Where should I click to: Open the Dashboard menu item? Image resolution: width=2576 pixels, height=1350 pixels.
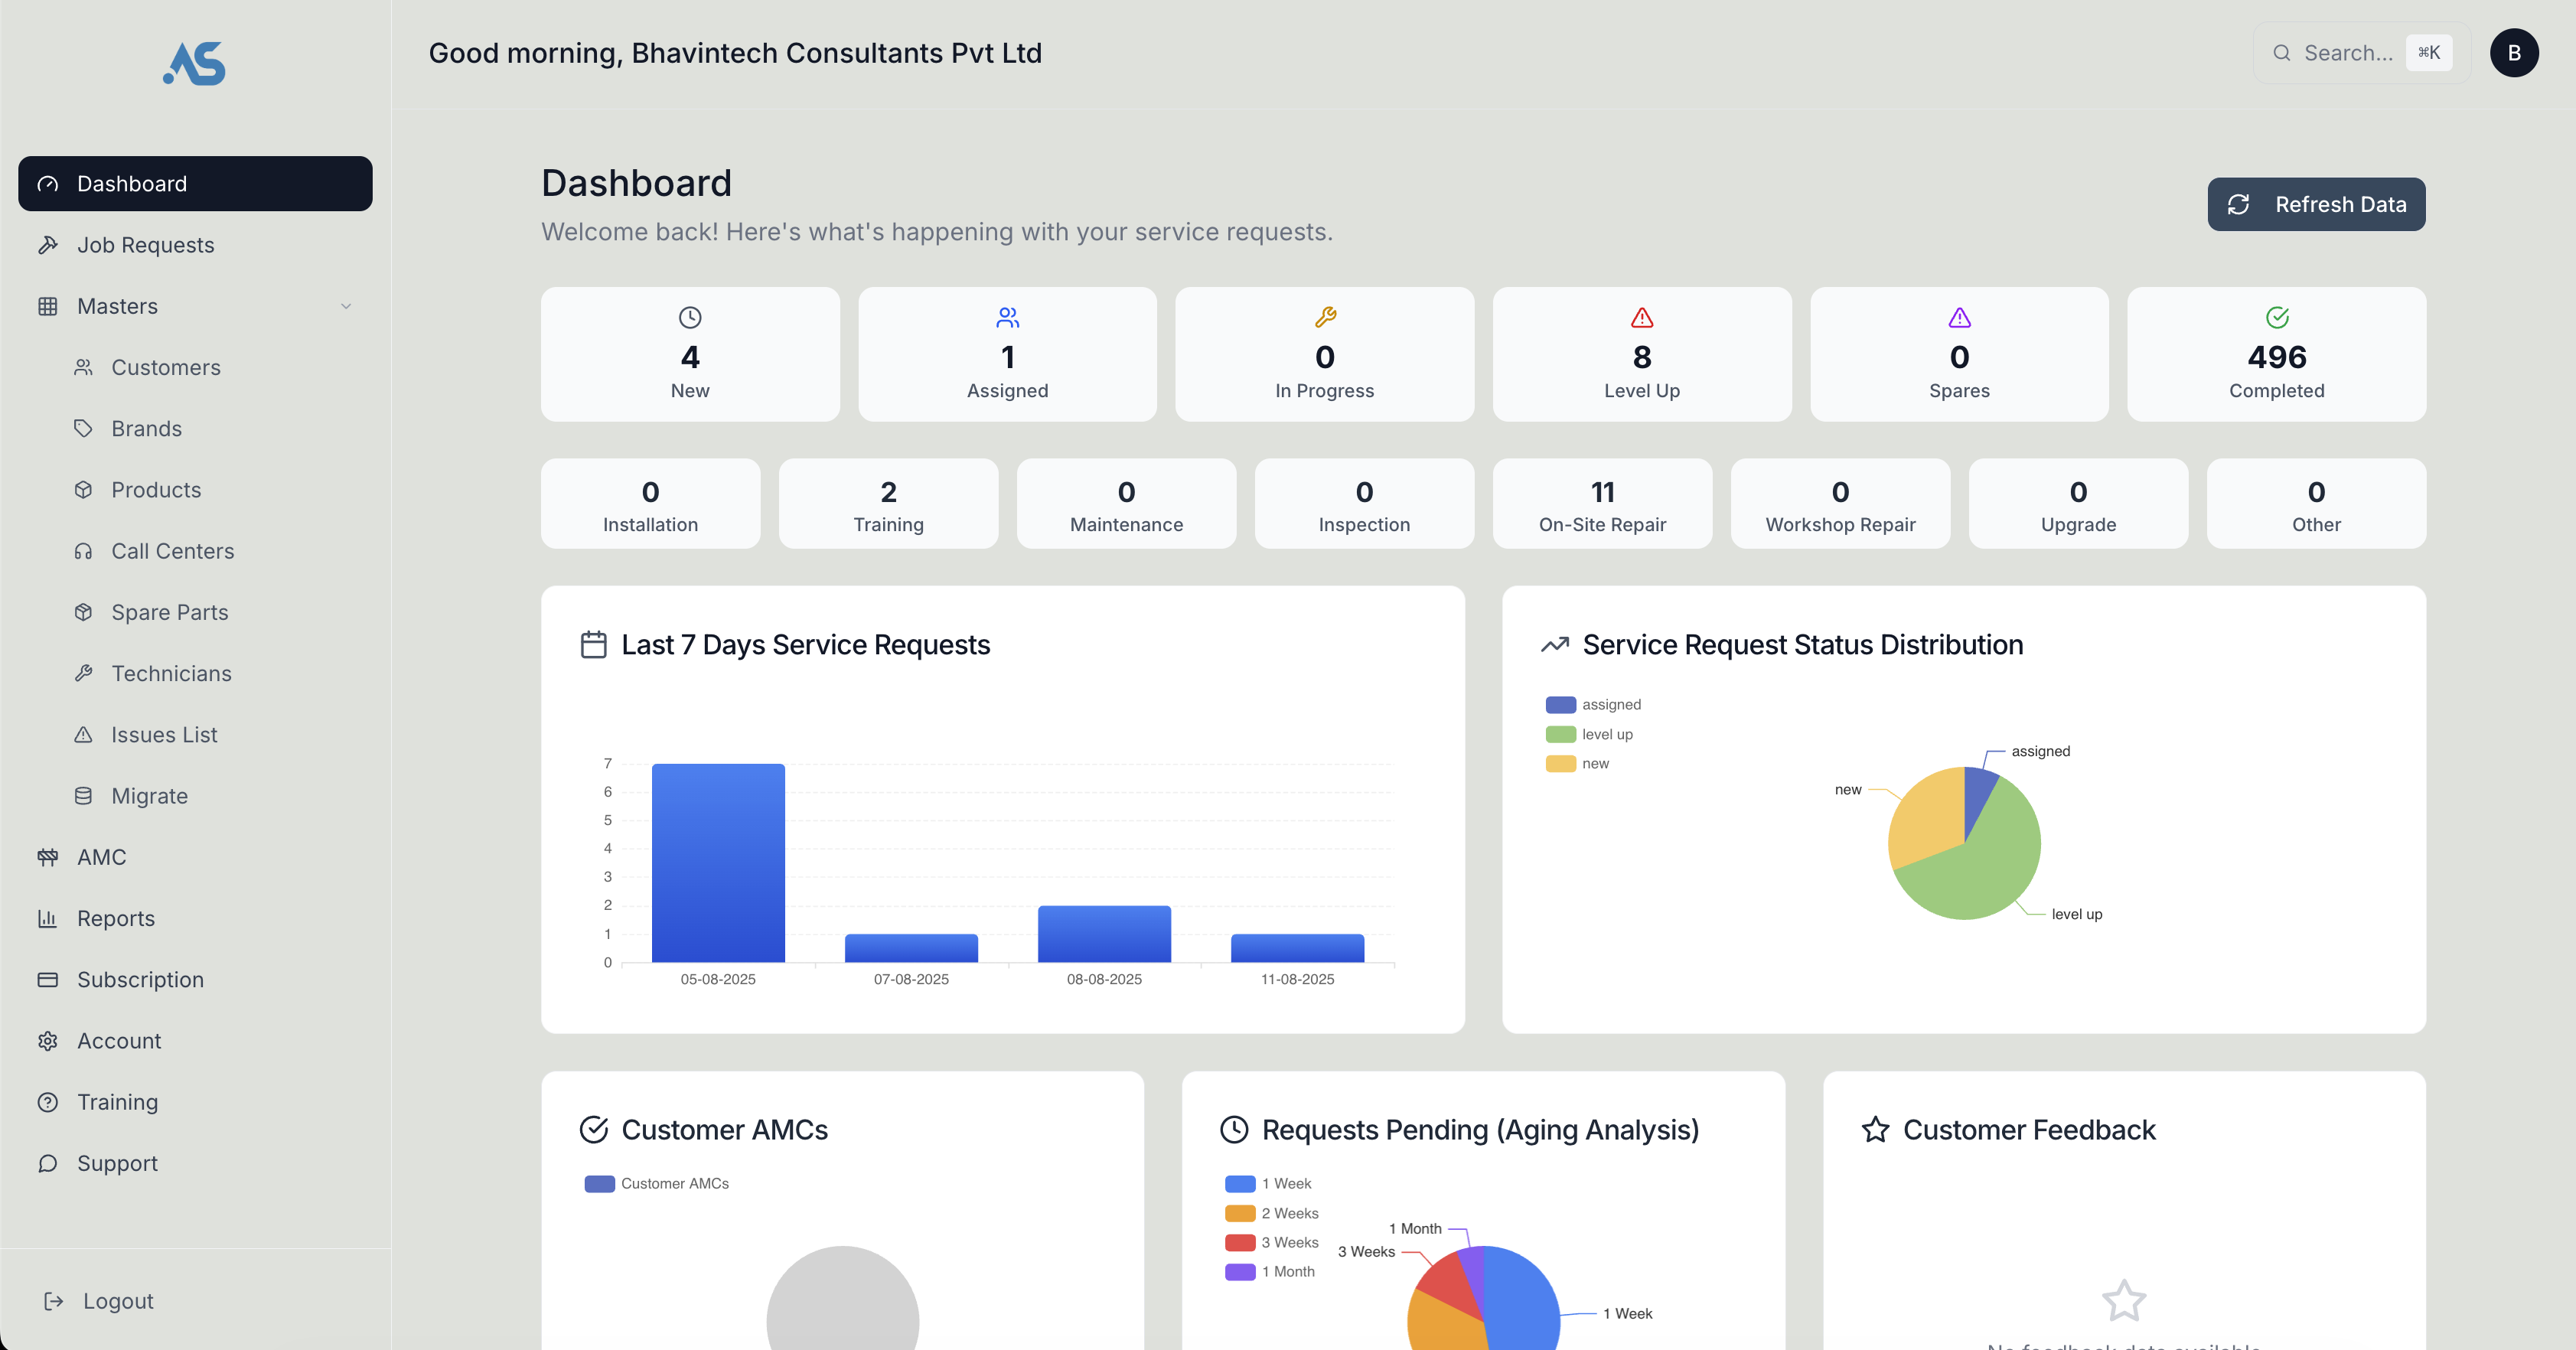click(195, 184)
